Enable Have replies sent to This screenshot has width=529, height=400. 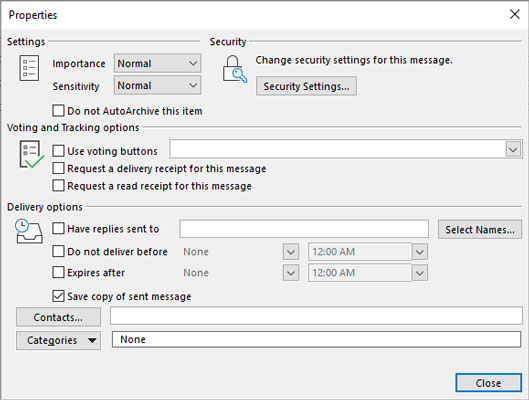[58, 229]
